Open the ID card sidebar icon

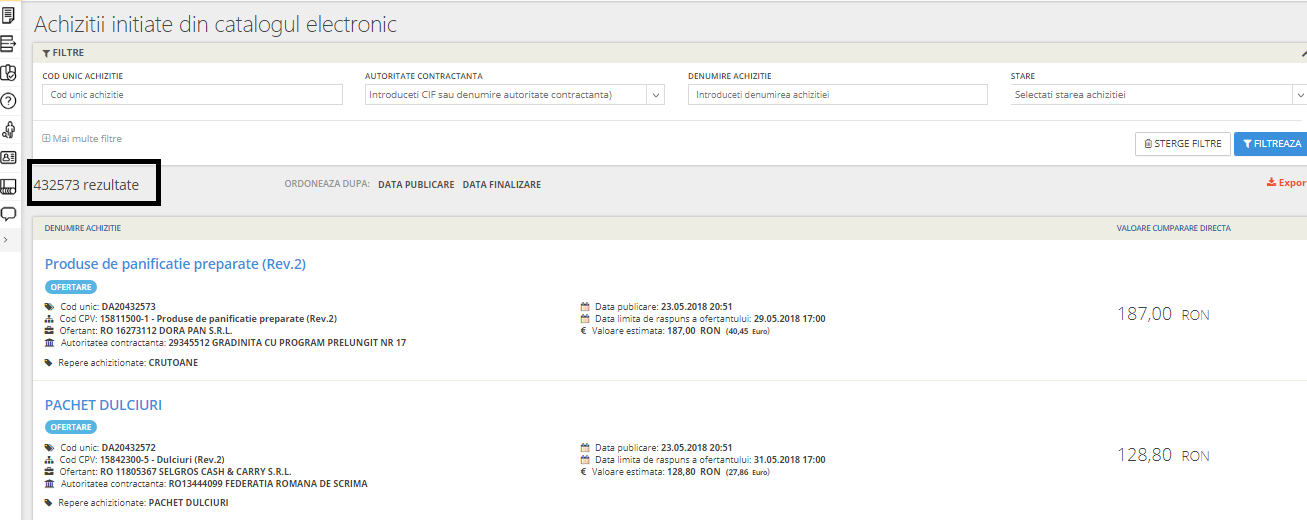coord(9,157)
